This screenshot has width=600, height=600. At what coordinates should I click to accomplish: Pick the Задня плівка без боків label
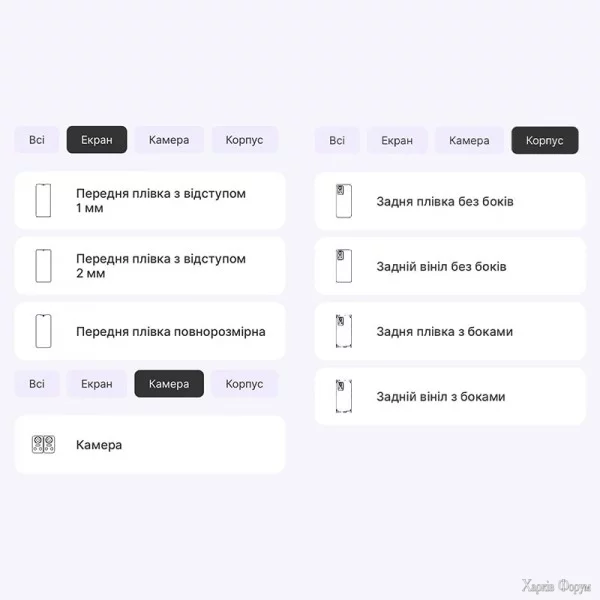pos(445,201)
